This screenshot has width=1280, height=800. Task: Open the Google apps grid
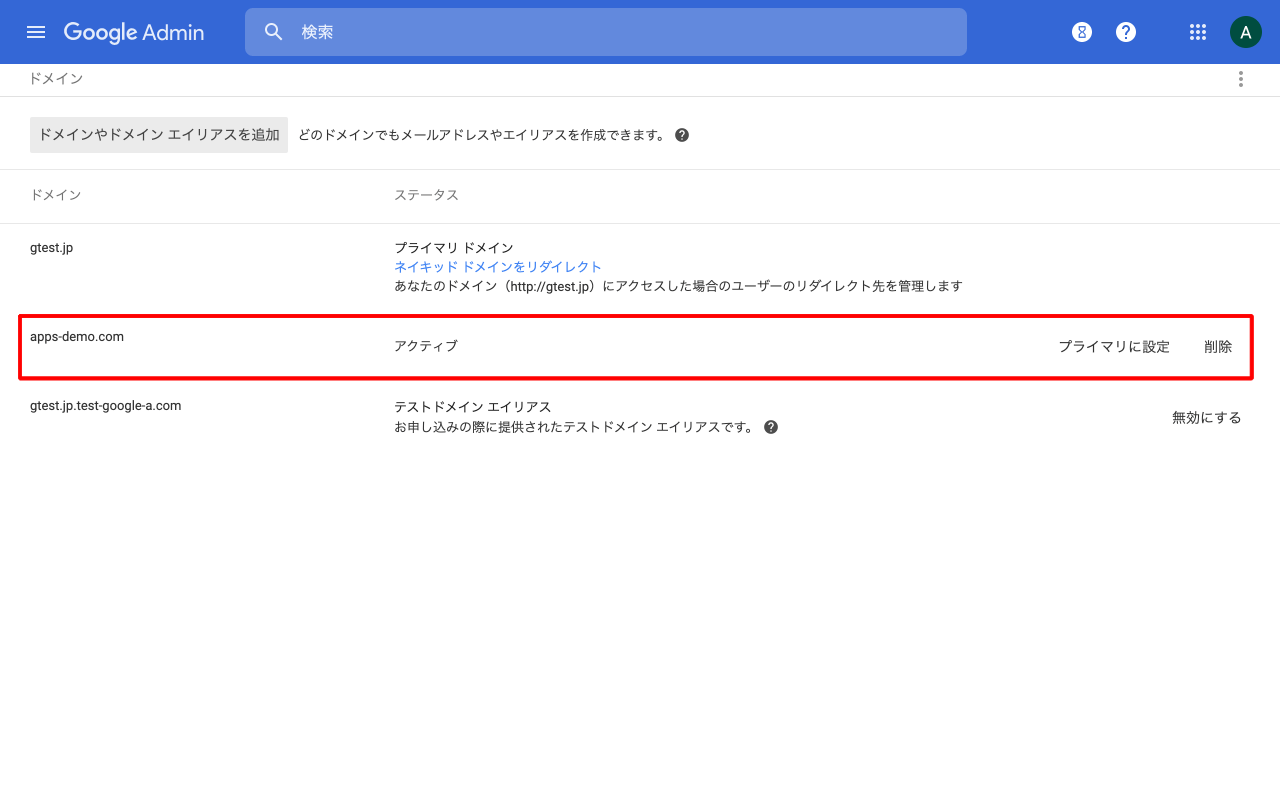pos(1198,32)
